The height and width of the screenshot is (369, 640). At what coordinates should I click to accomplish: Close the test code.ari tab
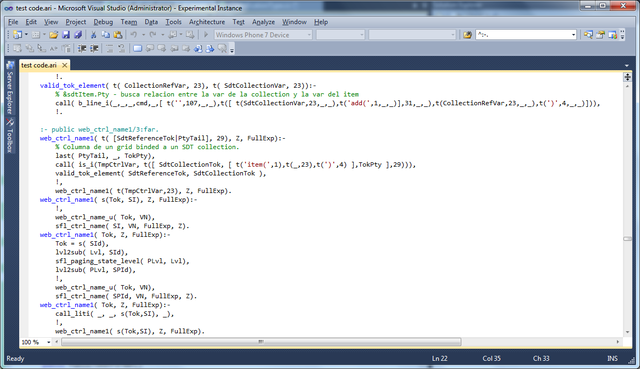pyautogui.click(x=64, y=65)
